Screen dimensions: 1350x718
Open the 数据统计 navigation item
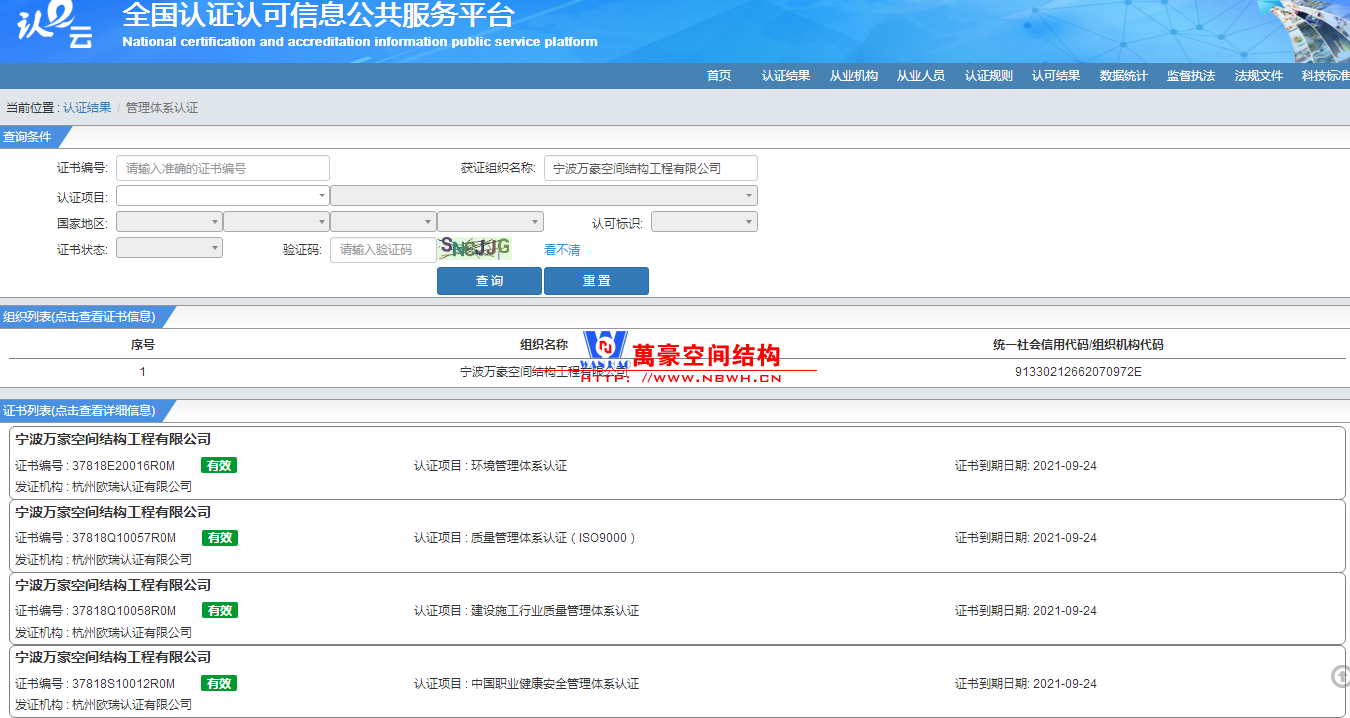pyautogui.click(x=1123, y=76)
